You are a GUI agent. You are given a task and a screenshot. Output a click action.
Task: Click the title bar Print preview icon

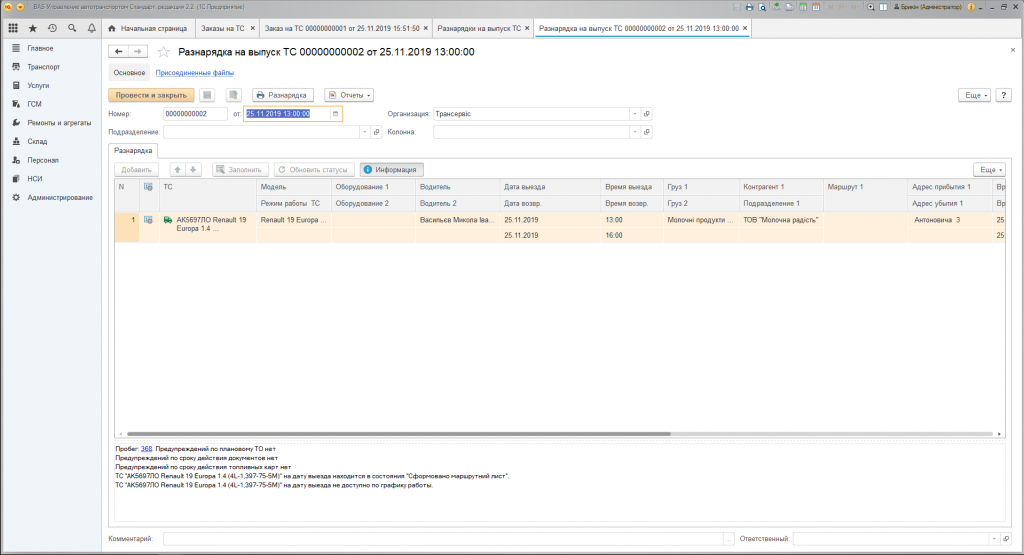[762, 7]
